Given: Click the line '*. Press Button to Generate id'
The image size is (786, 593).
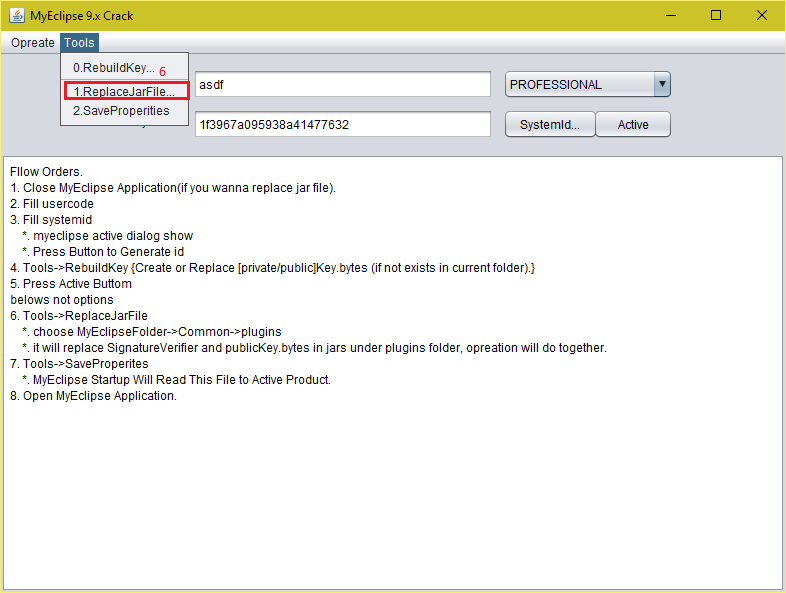Looking at the screenshot, I should click(103, 252).
